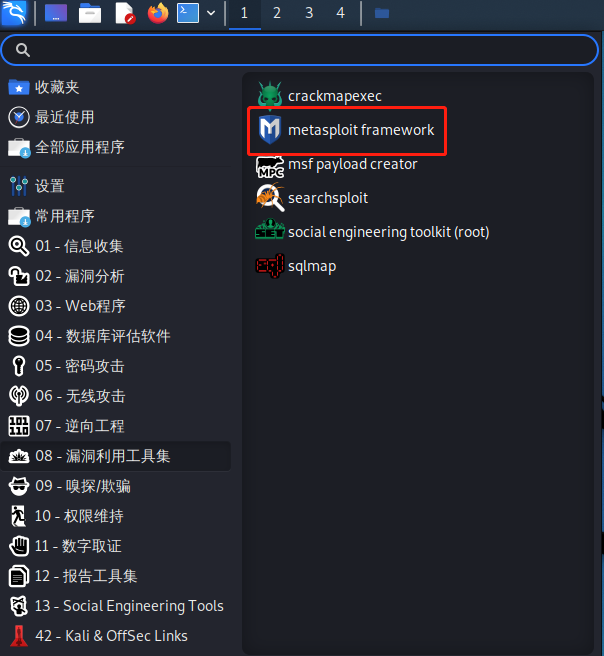Open the 收藏夹 favorites section
Screen dimensions: 604x656
(x=115, y=87)
